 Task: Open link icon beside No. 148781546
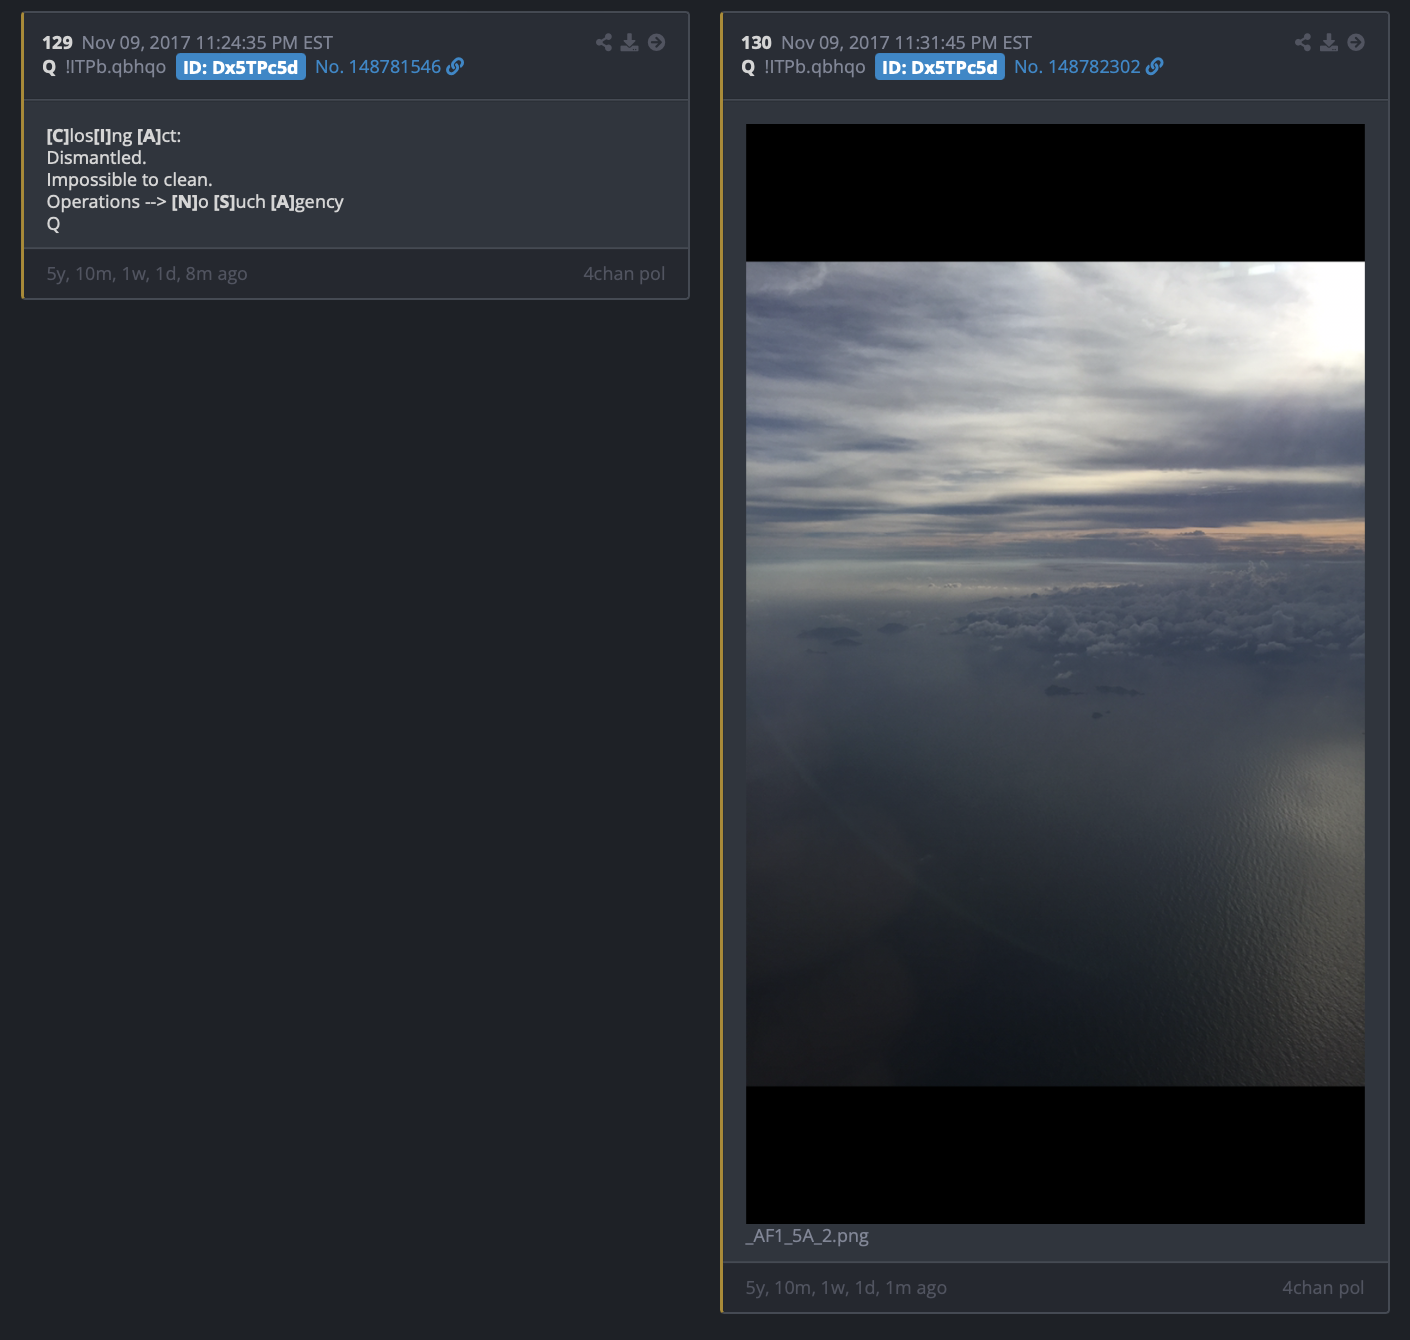[x=455, y=66]
